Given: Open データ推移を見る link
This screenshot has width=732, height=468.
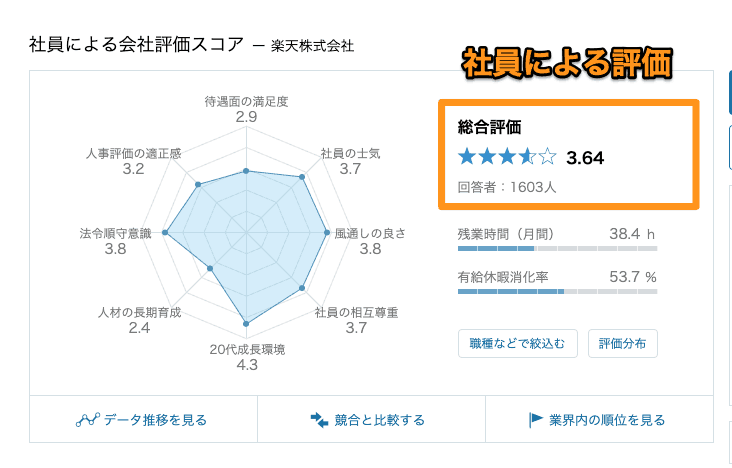Looking at the screenshot, I should coord(155,420).
